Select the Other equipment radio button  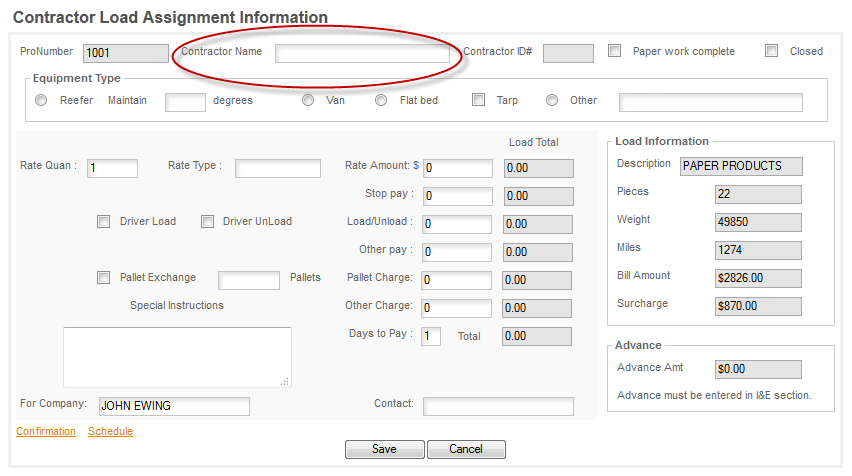[552, 101]
